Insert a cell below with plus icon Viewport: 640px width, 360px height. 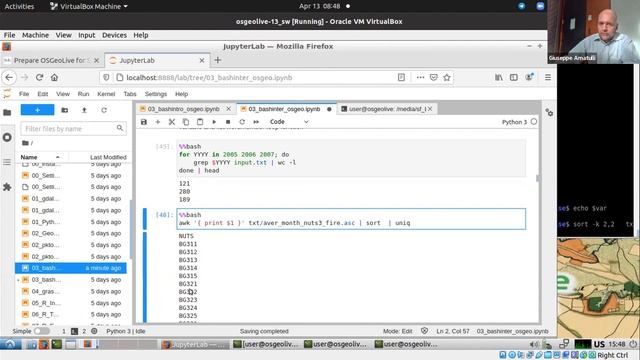click(158, 122)
